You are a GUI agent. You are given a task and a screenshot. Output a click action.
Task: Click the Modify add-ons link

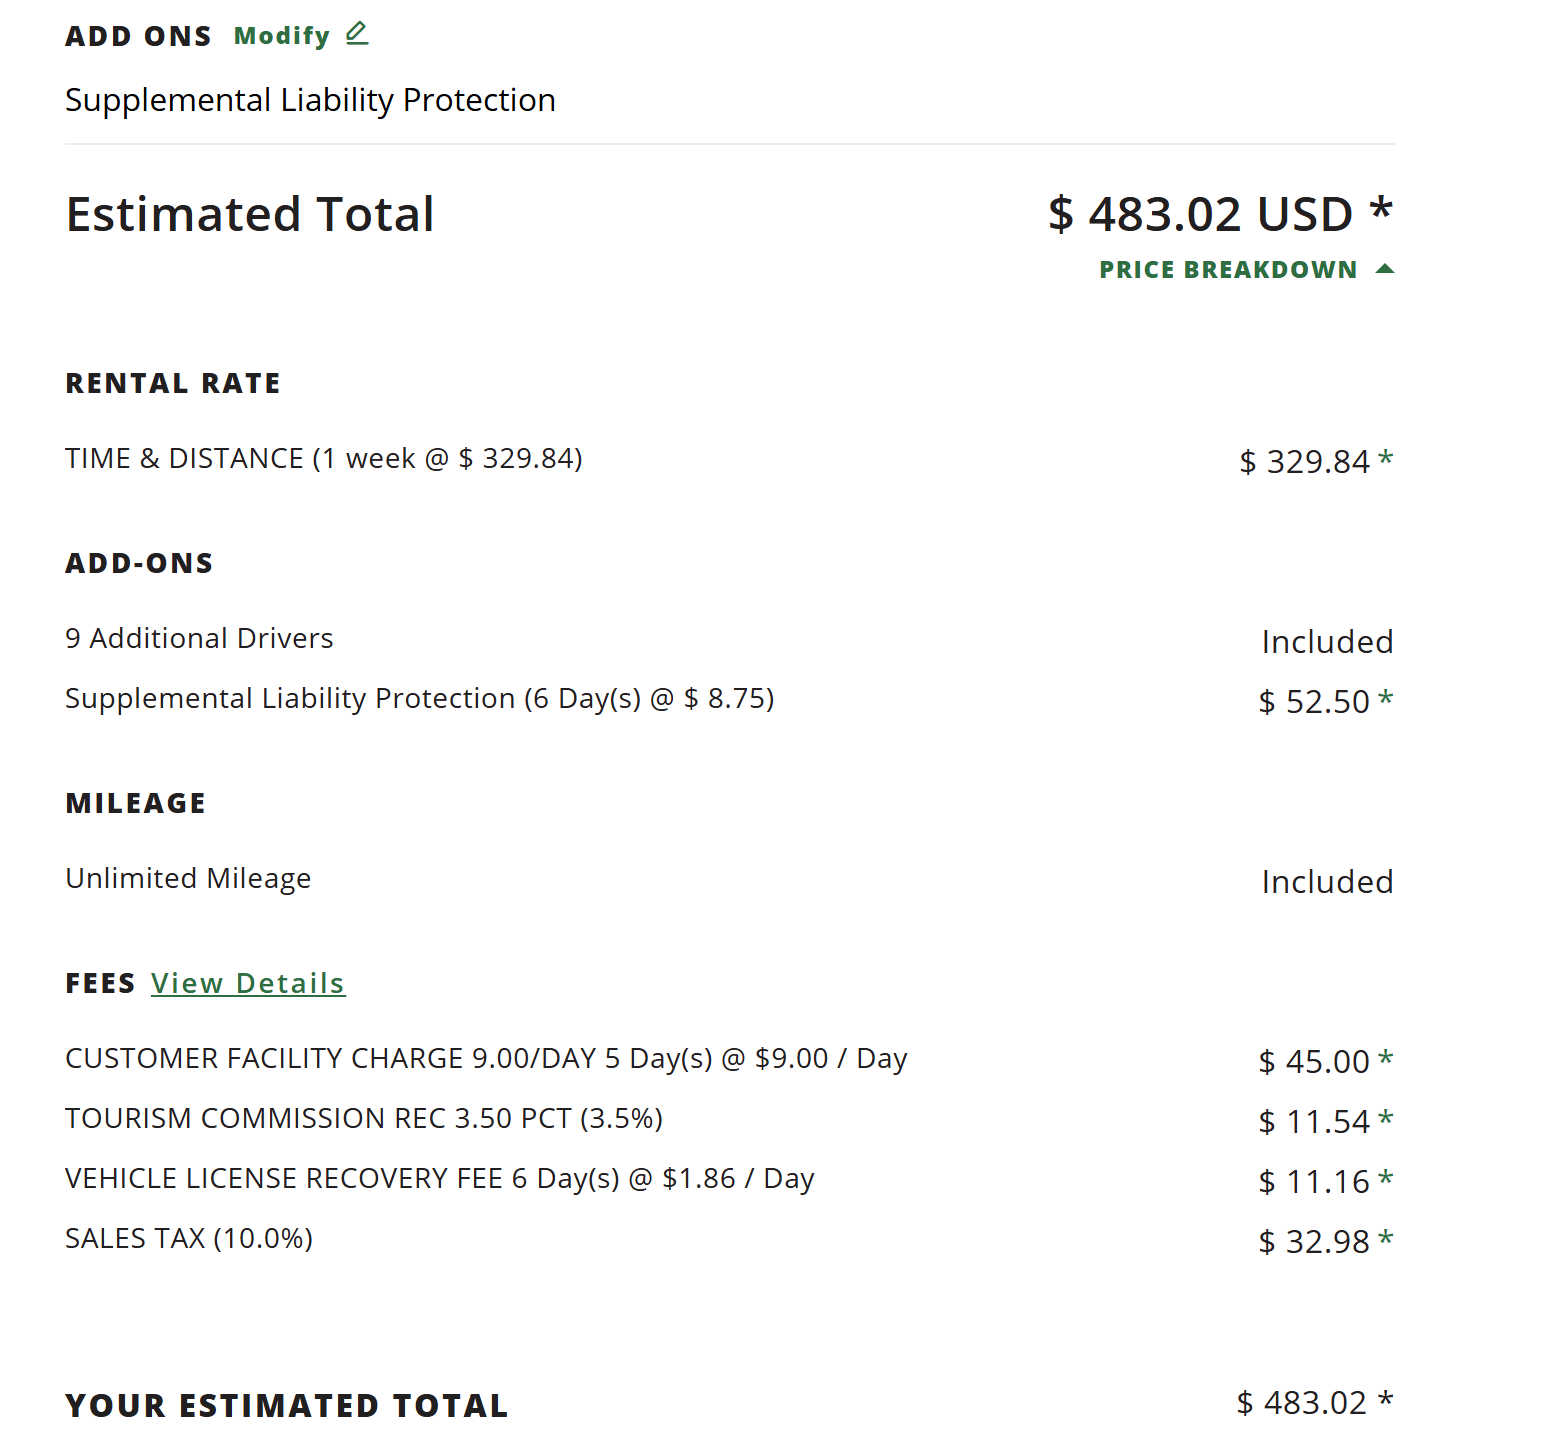tap(282, 36)
